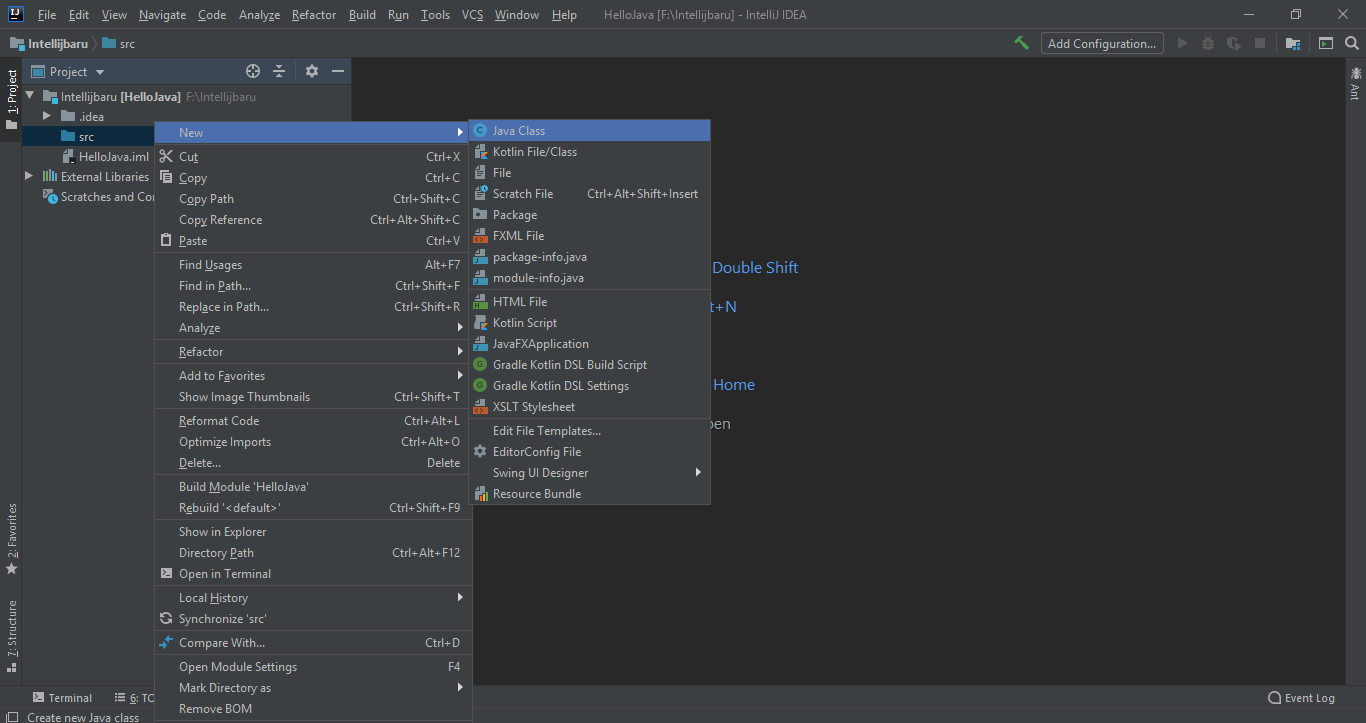Open the Project view selector dropdown
The image size is (1366, 723).
point(68,72)
